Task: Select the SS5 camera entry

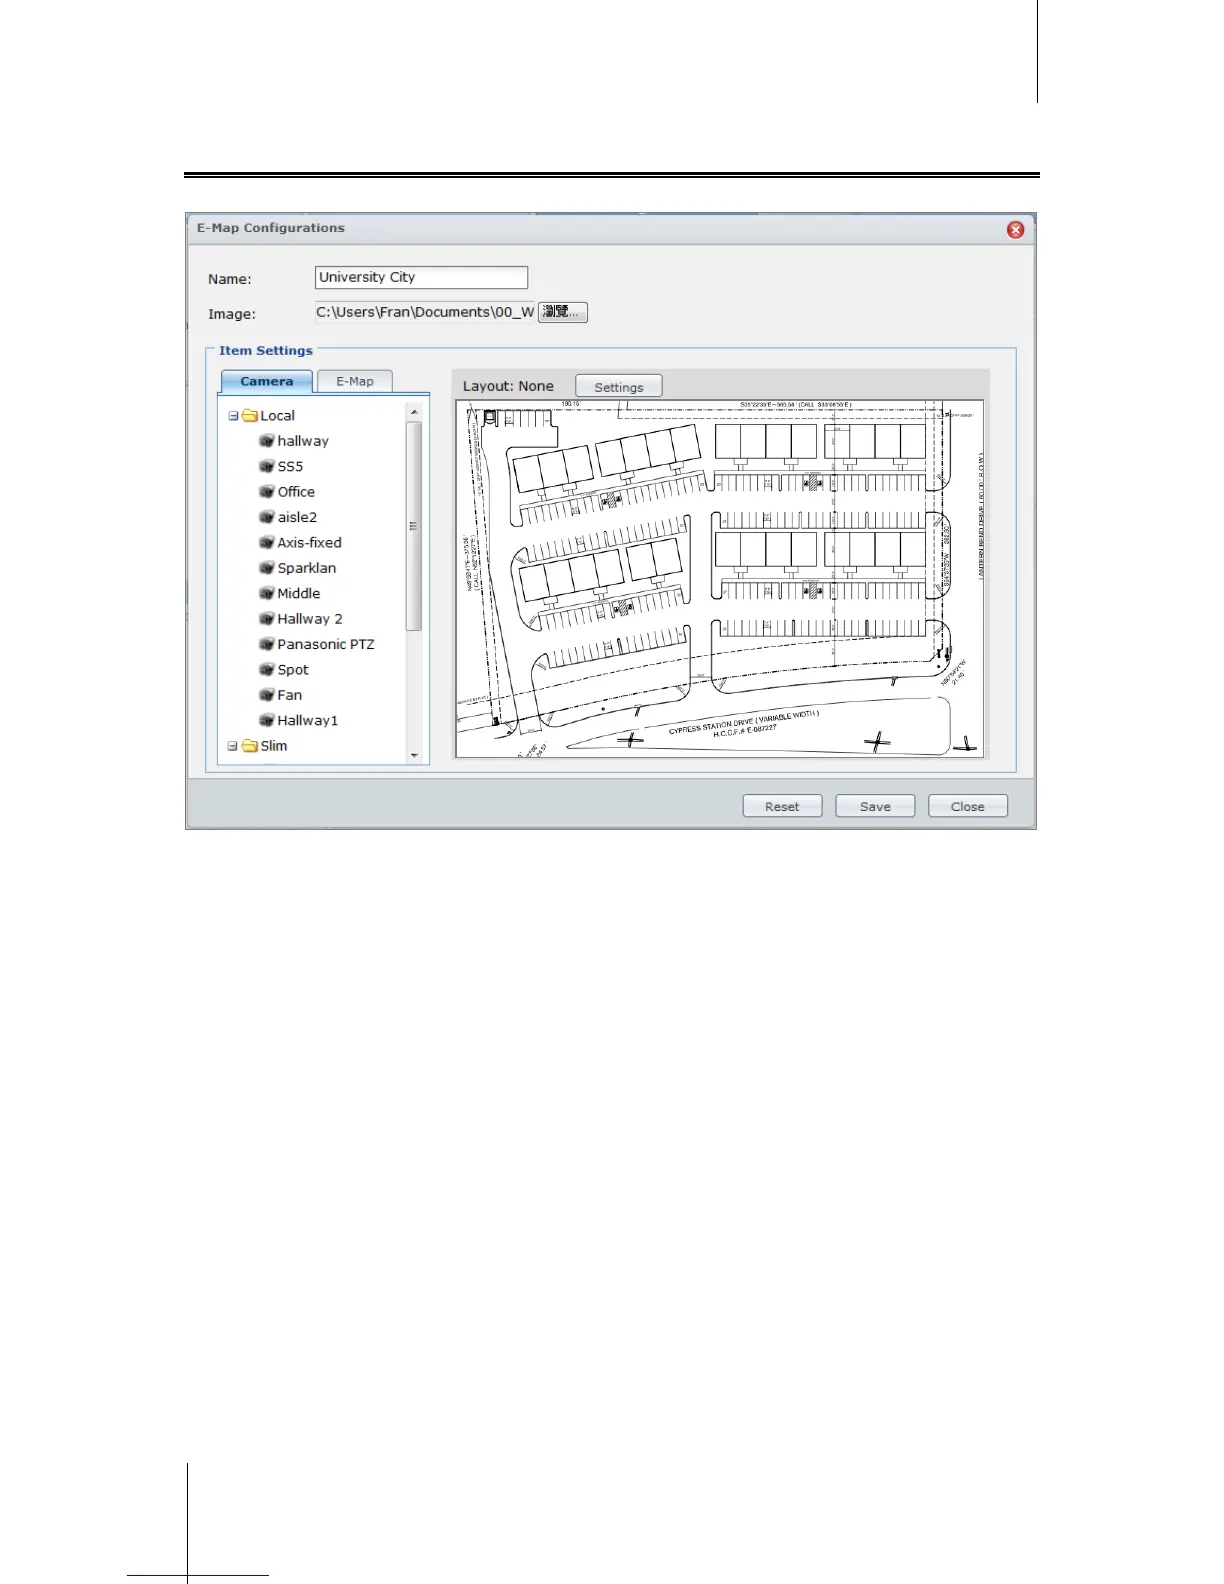Action: coord(290,466)
